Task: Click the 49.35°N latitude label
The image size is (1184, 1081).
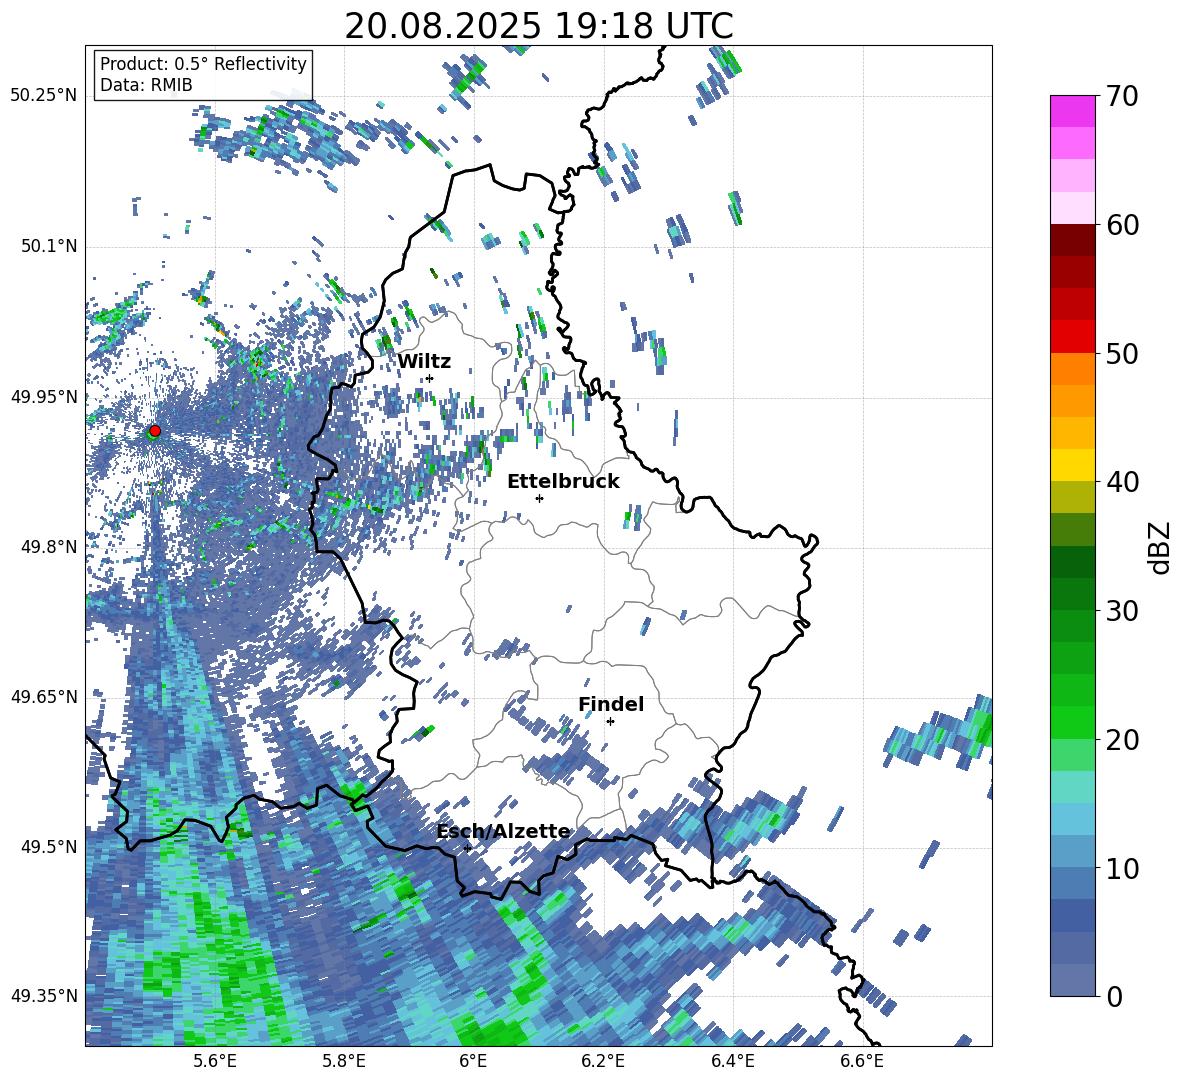Action: (x=44, y=996)
